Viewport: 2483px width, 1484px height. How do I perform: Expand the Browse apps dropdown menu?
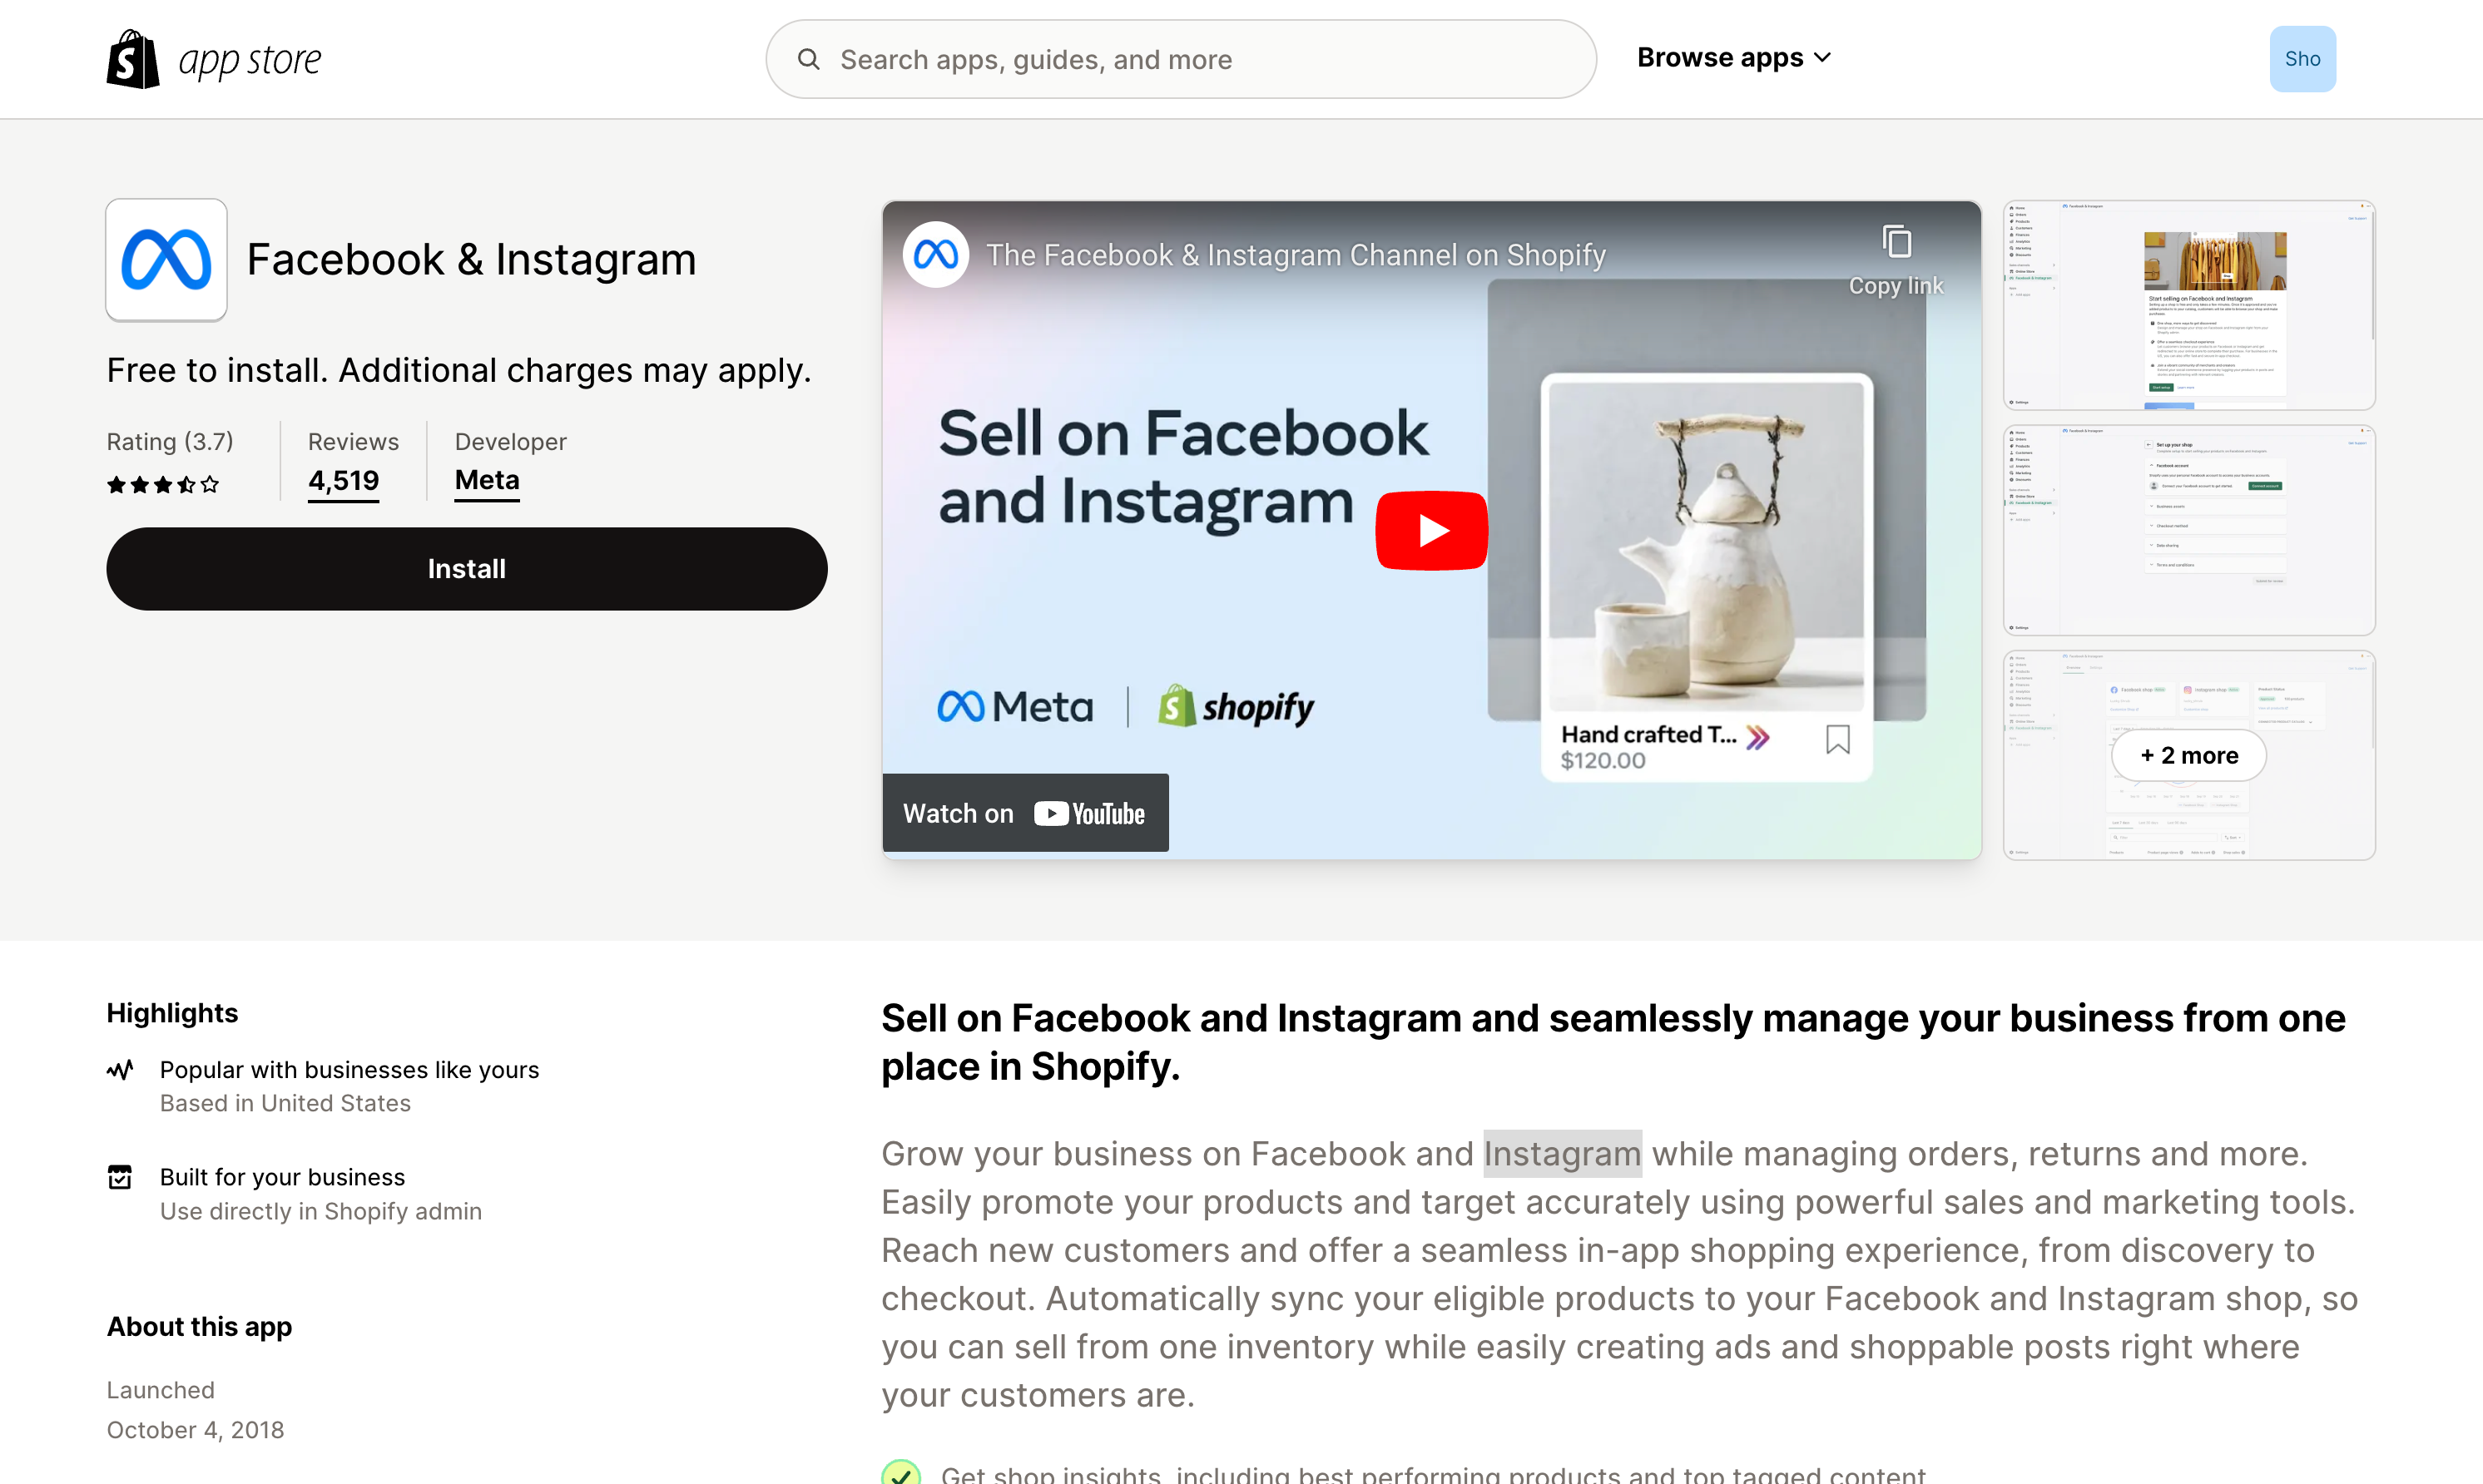(x=1733, y=57)
